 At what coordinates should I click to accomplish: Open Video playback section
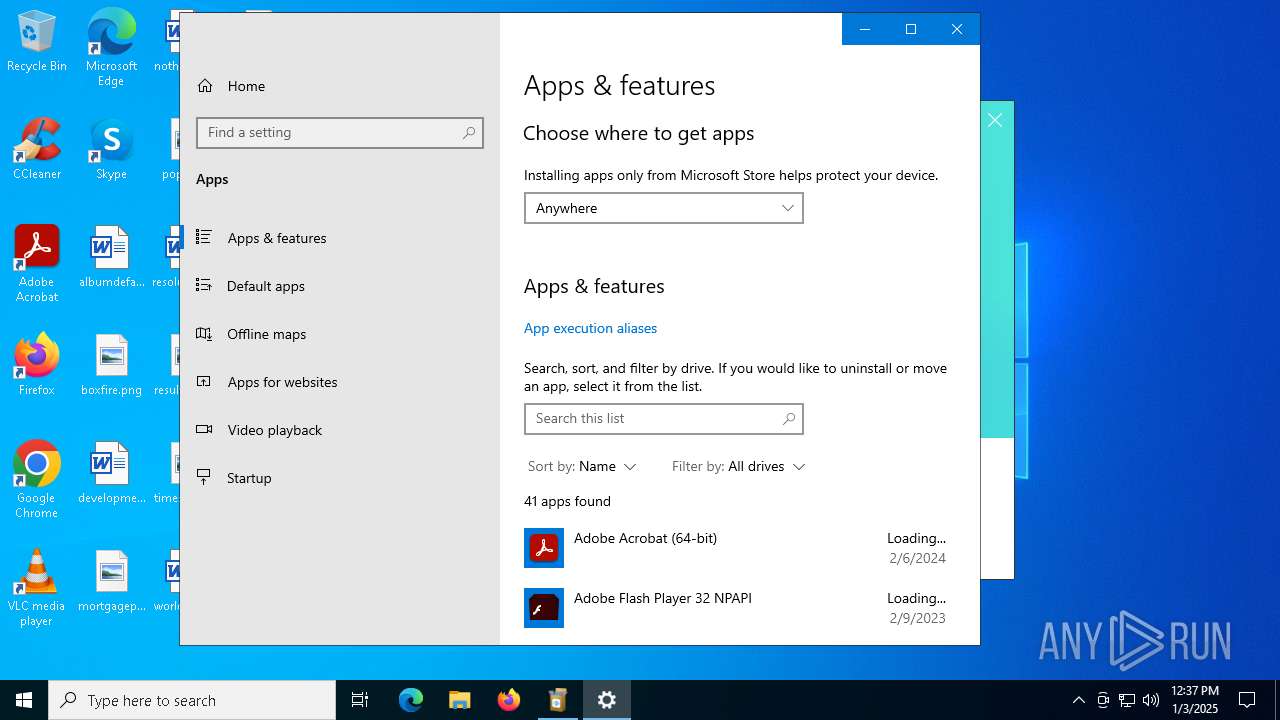339,430
